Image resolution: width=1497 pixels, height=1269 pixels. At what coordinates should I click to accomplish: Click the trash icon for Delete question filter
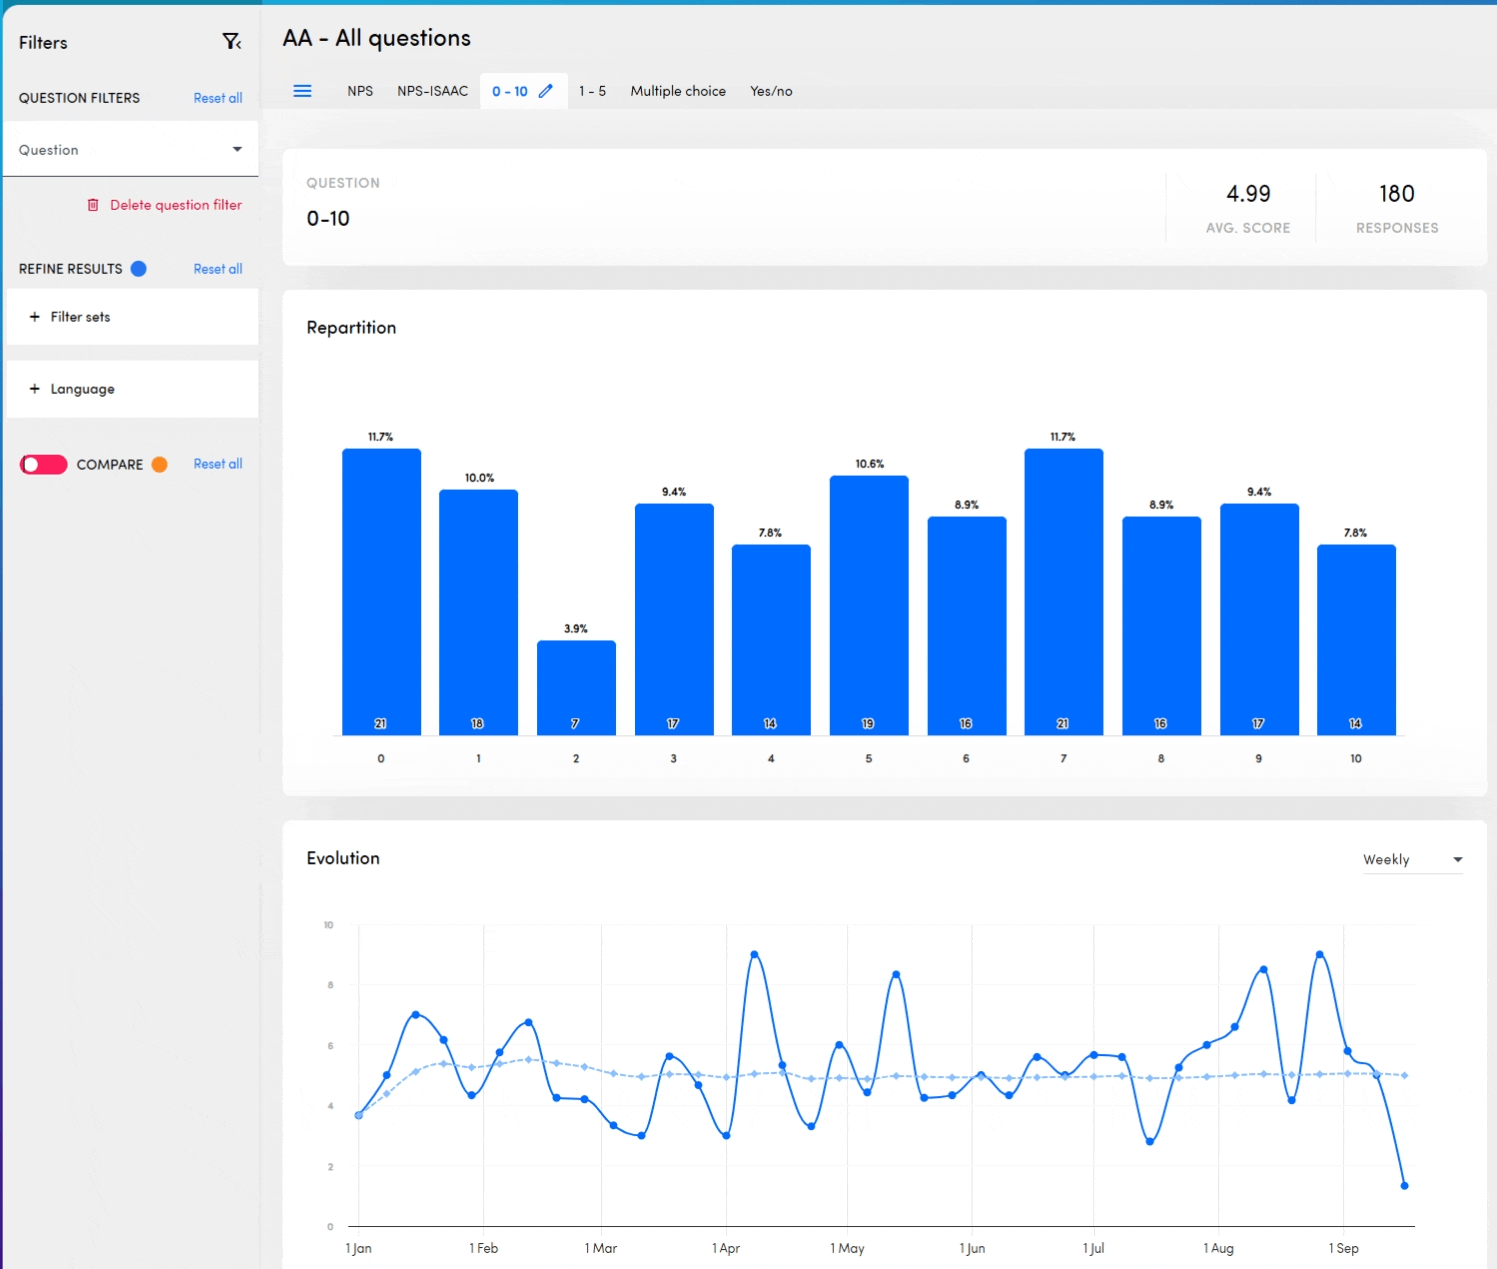coord(93,205)
